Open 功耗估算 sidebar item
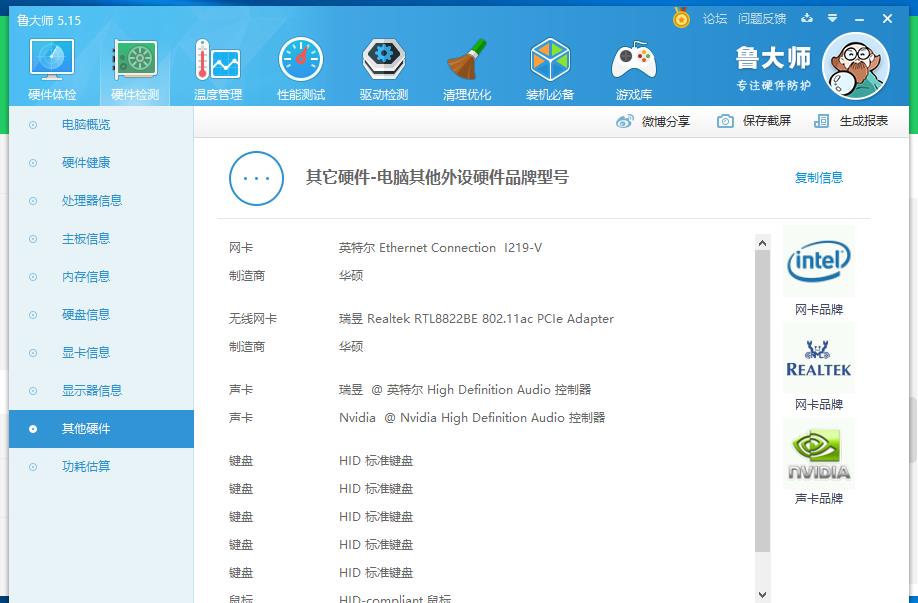 [x=86, y=467]
